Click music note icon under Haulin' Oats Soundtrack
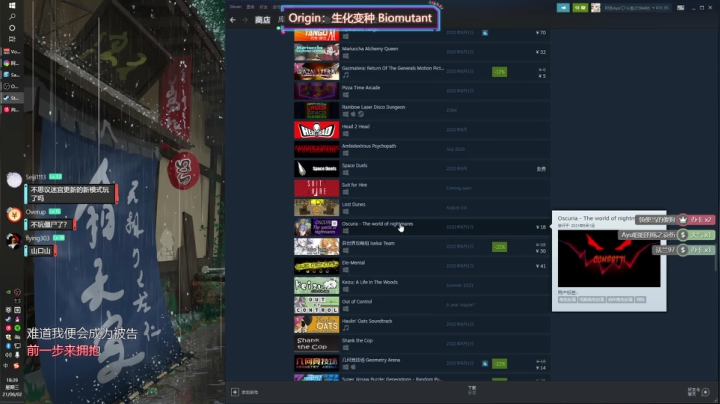 click(345, 328)
